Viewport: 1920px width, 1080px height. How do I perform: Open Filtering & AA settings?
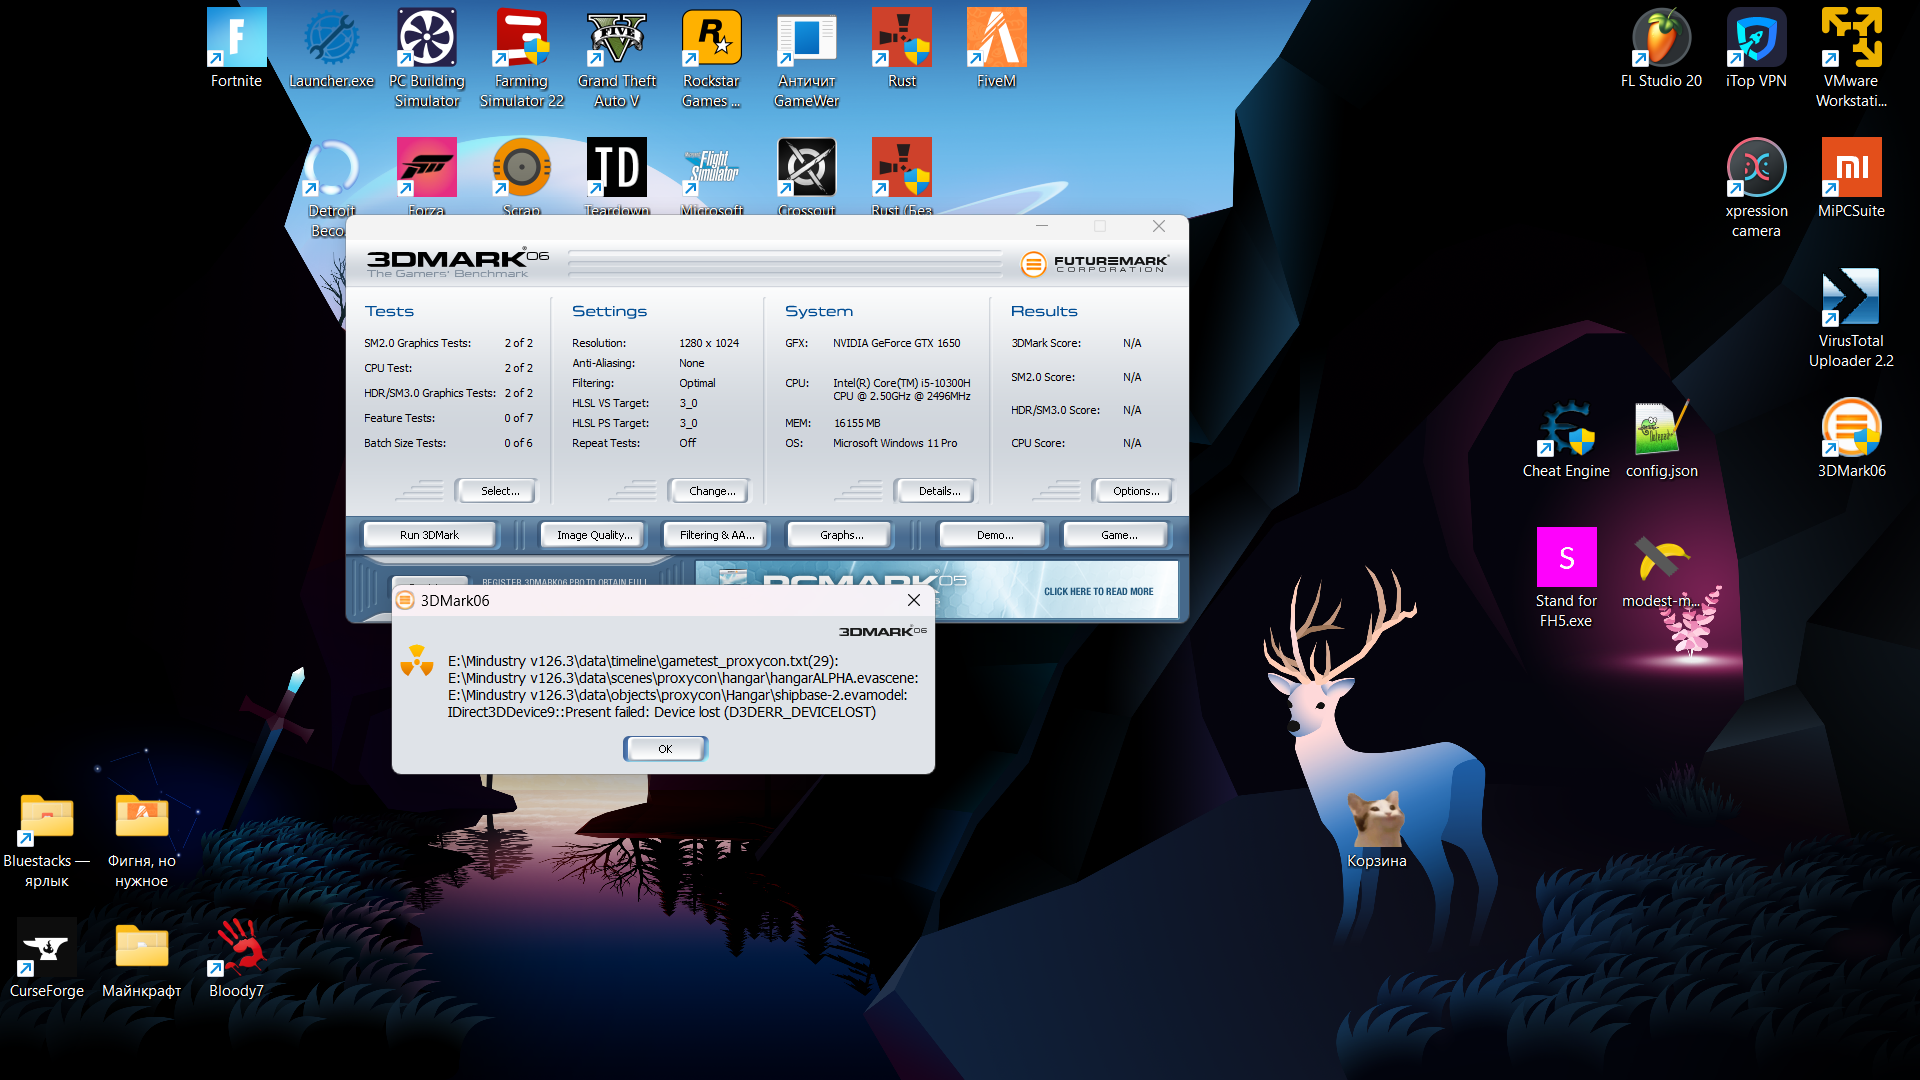(x=717, y=535)
